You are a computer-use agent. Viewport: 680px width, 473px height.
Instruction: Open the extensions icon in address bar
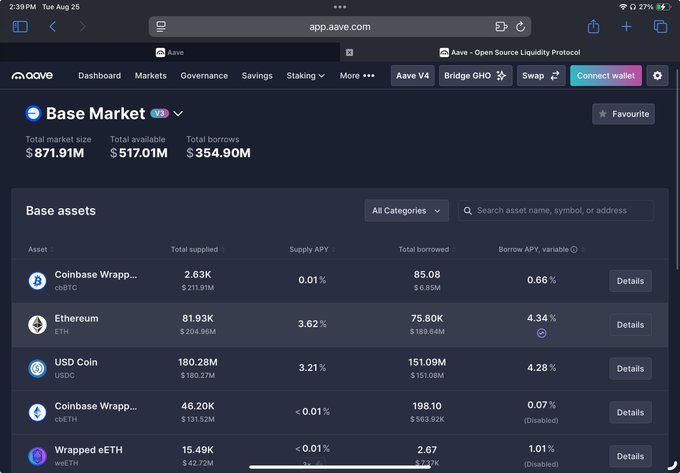tap(501, 27)
